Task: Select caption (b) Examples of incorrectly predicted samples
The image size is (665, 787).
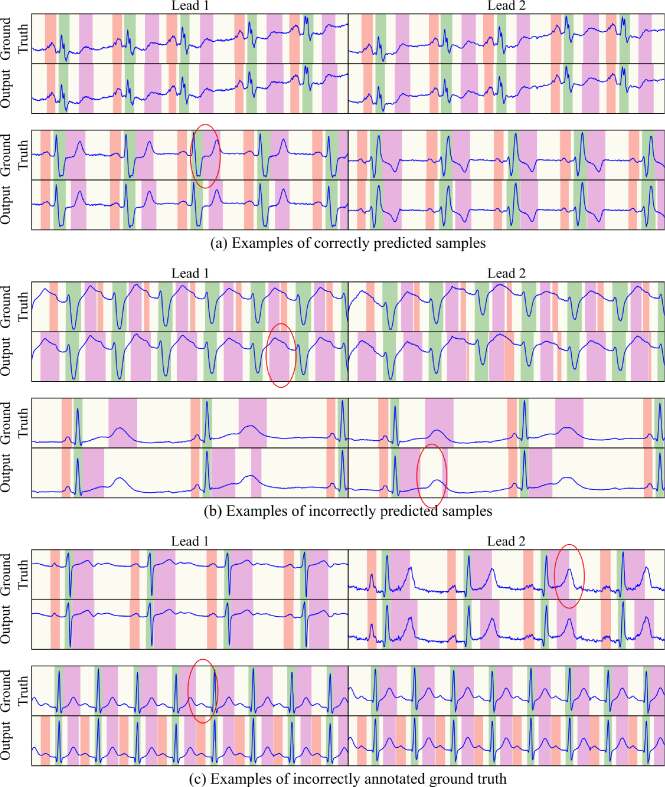Action: 348,511
